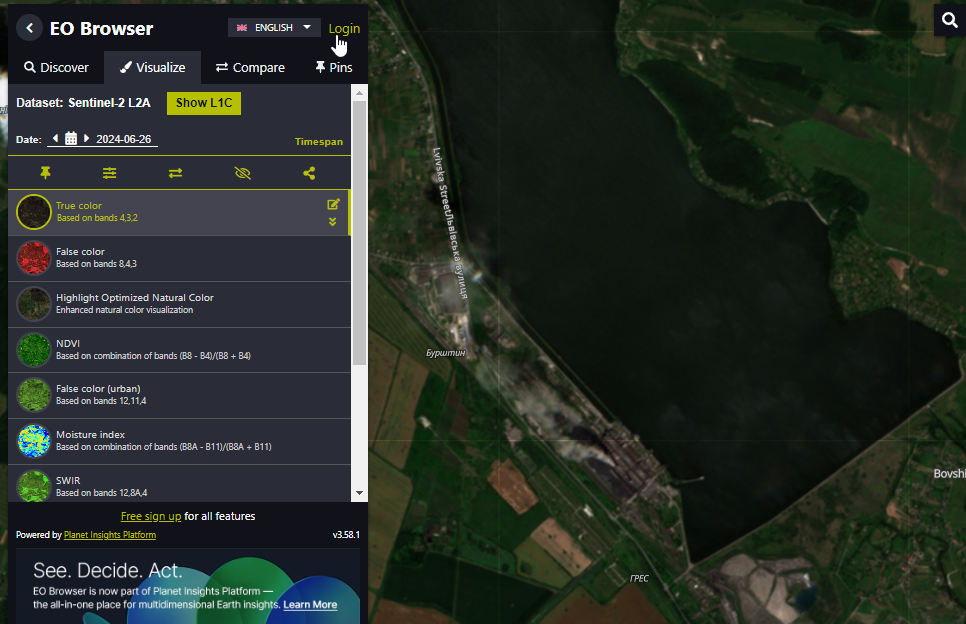This screenshot has height=624, width=966.
Task: Select the Moisture index thumbnail
Action: [x=34, y=440]
